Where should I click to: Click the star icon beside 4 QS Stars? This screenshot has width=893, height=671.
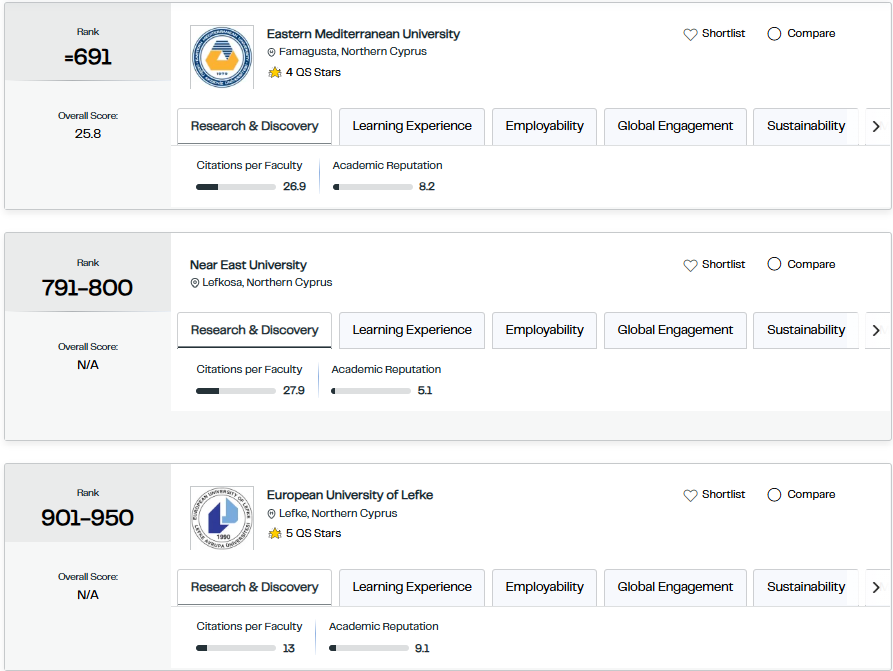coord(275,72)
